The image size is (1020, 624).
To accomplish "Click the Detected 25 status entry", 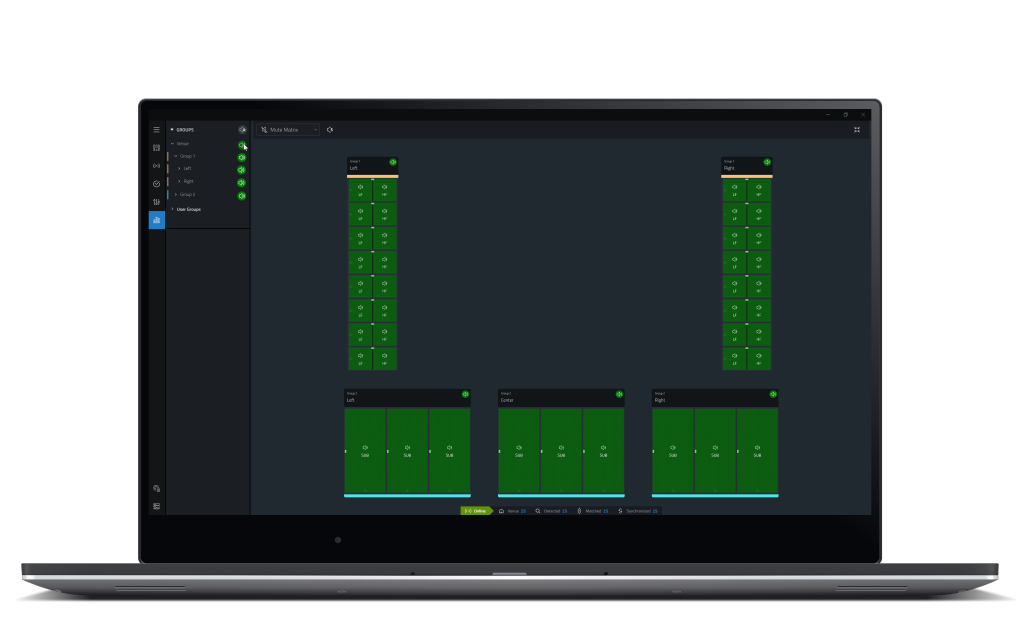I will [x=551, y=511].
